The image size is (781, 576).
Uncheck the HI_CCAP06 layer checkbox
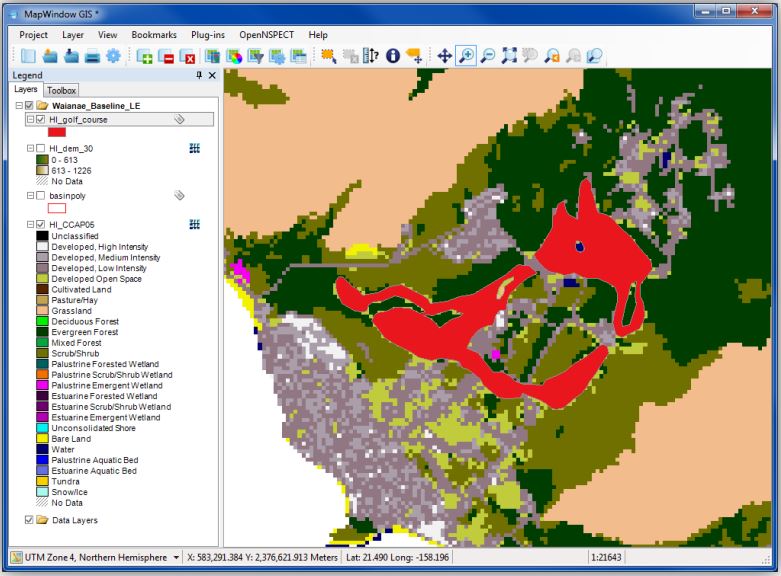(40, 225)
